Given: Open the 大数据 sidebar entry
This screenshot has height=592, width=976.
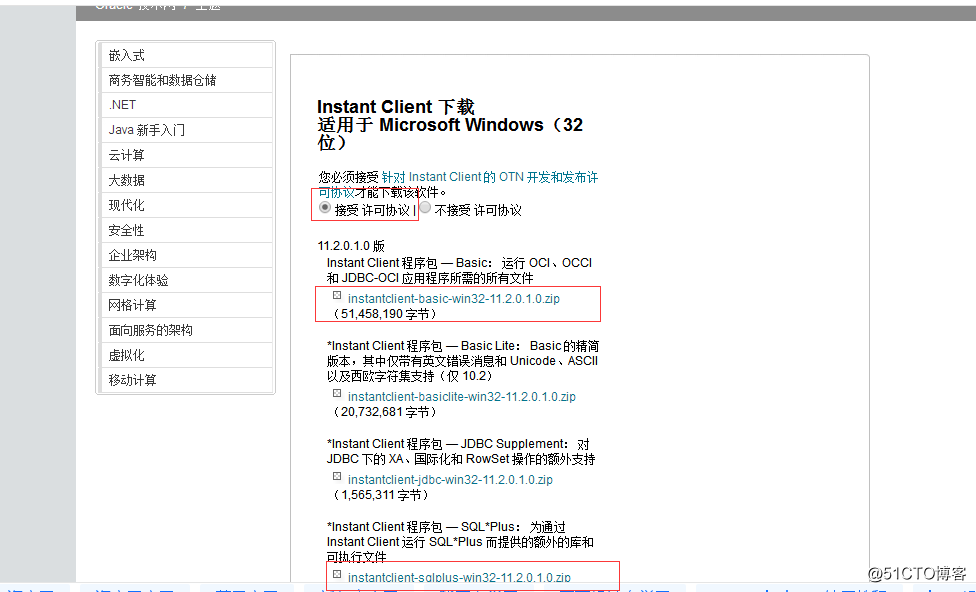Looking at the screenshot, I should tap(185, 180).
